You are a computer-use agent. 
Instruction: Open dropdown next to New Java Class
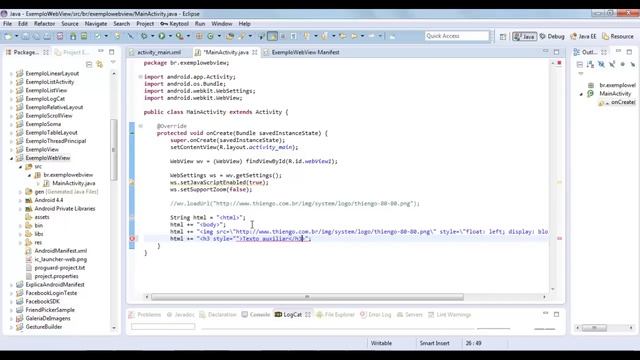(x=219, y=36)
